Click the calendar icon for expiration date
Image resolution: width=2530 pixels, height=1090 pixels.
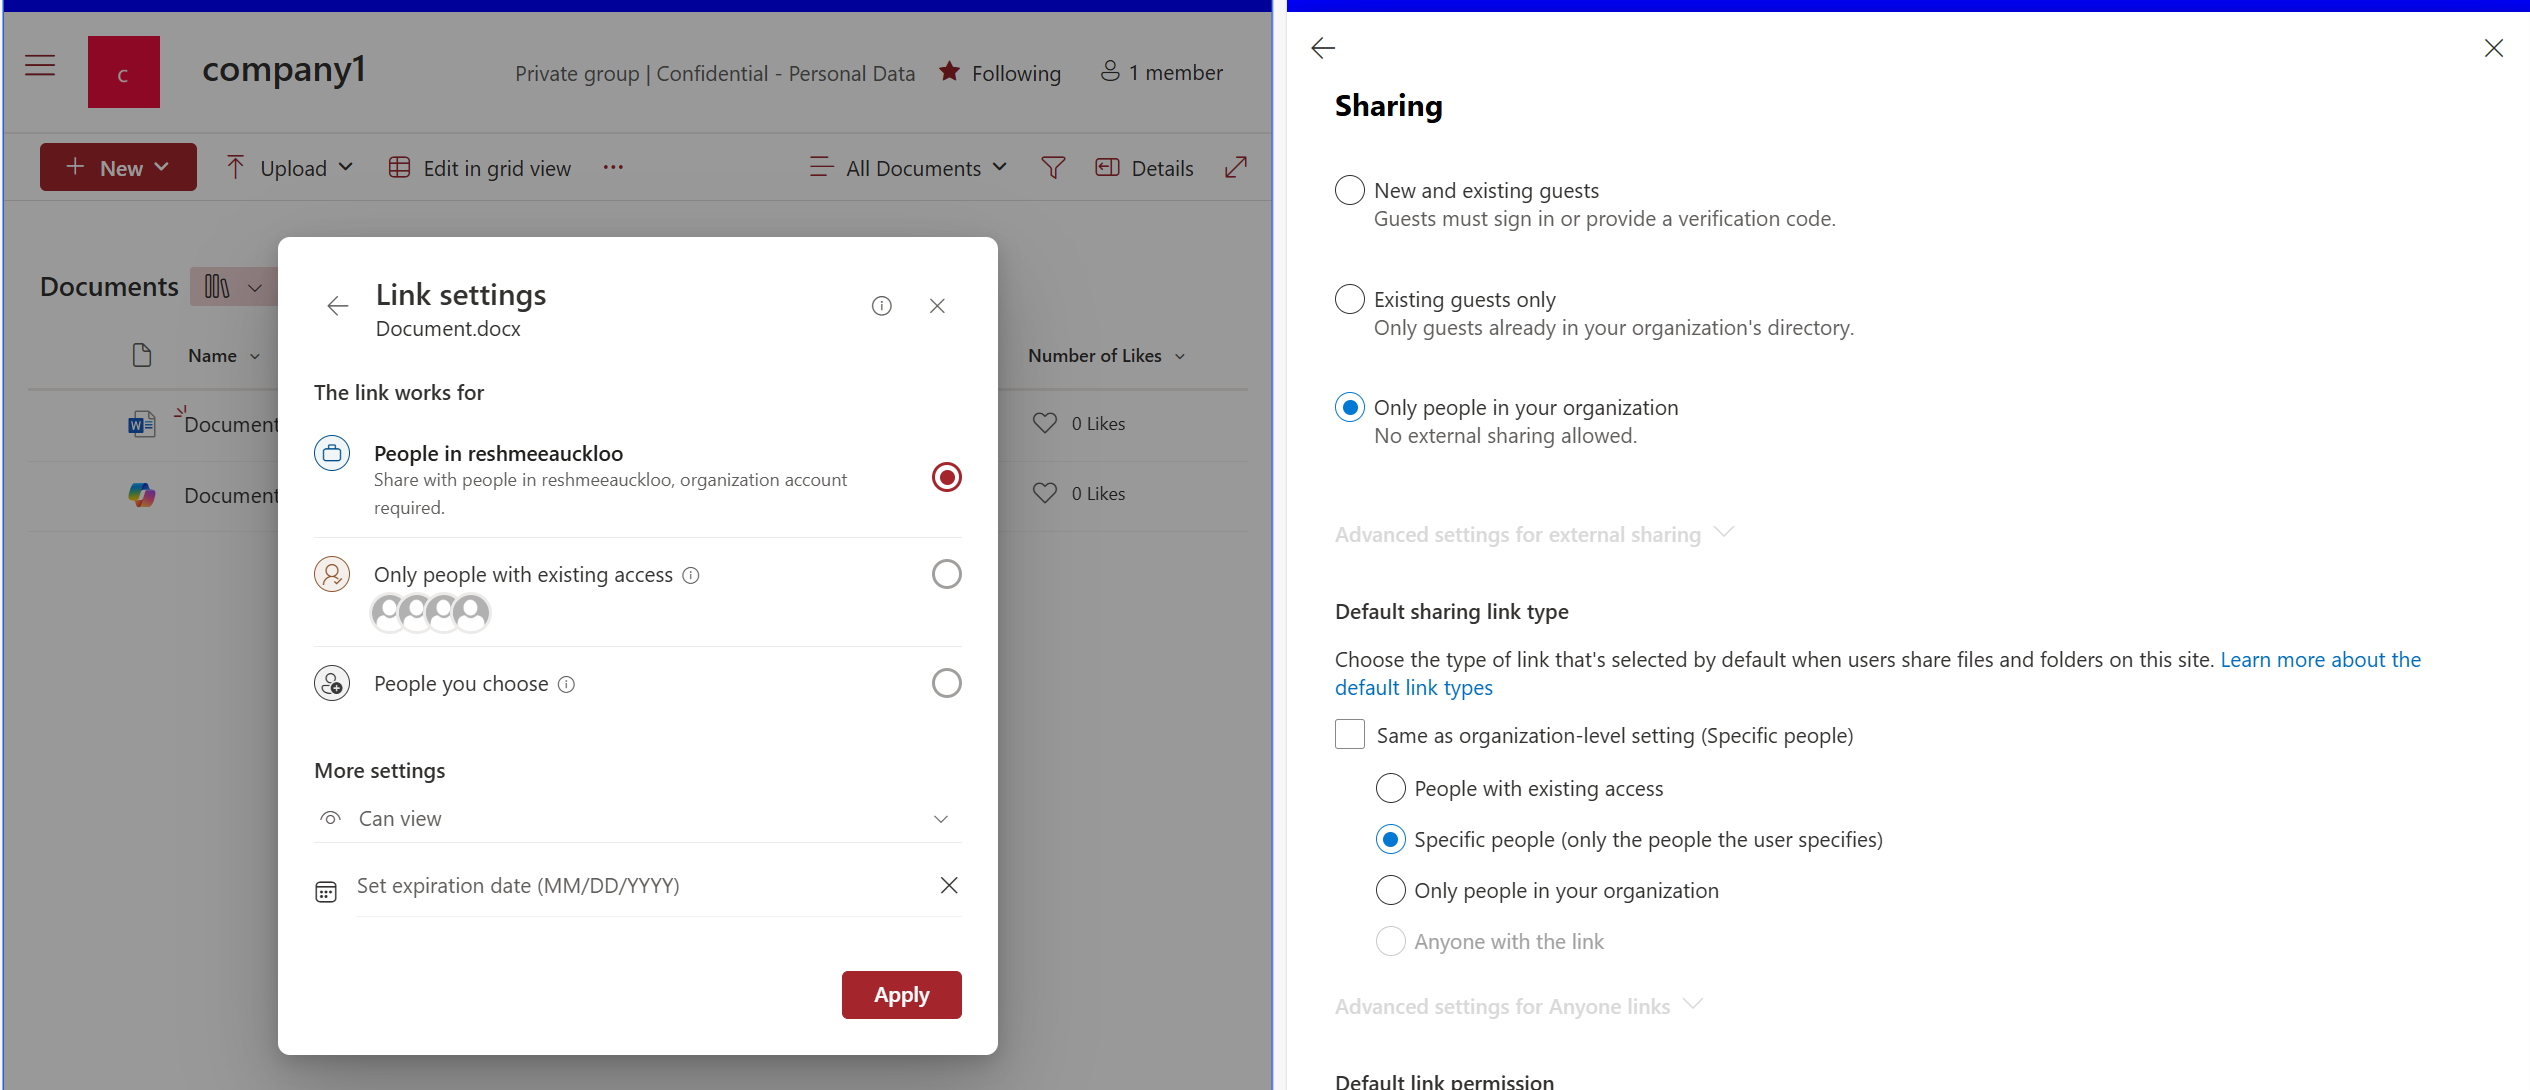pos(326,889)
